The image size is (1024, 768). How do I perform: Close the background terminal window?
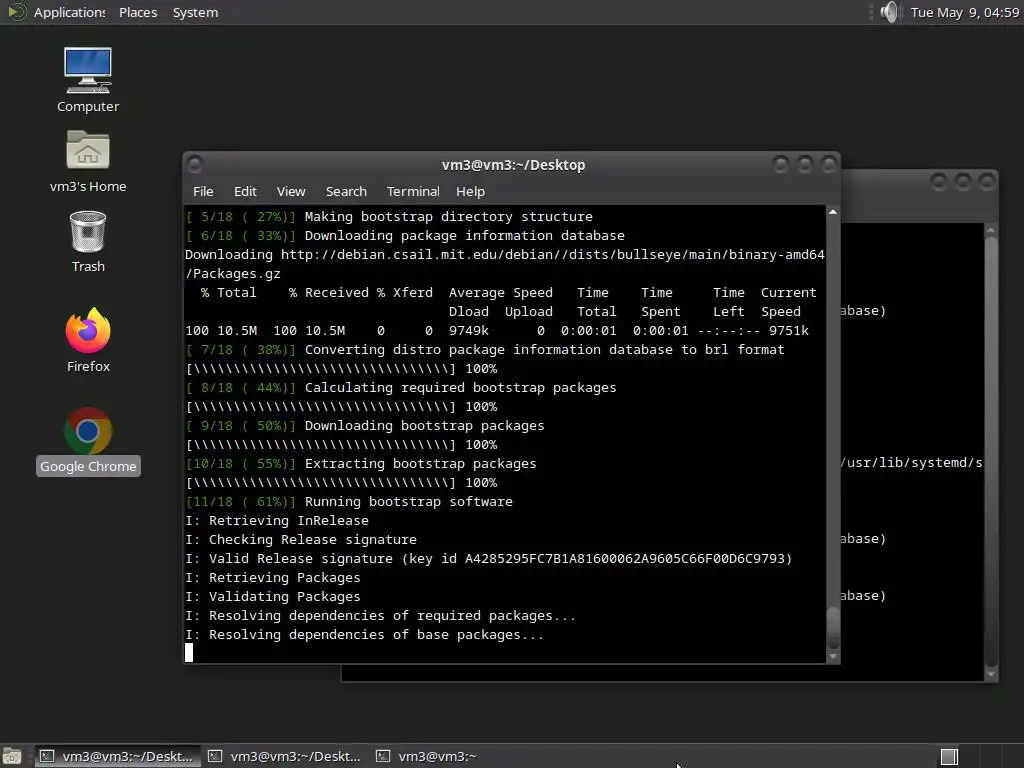986,182
